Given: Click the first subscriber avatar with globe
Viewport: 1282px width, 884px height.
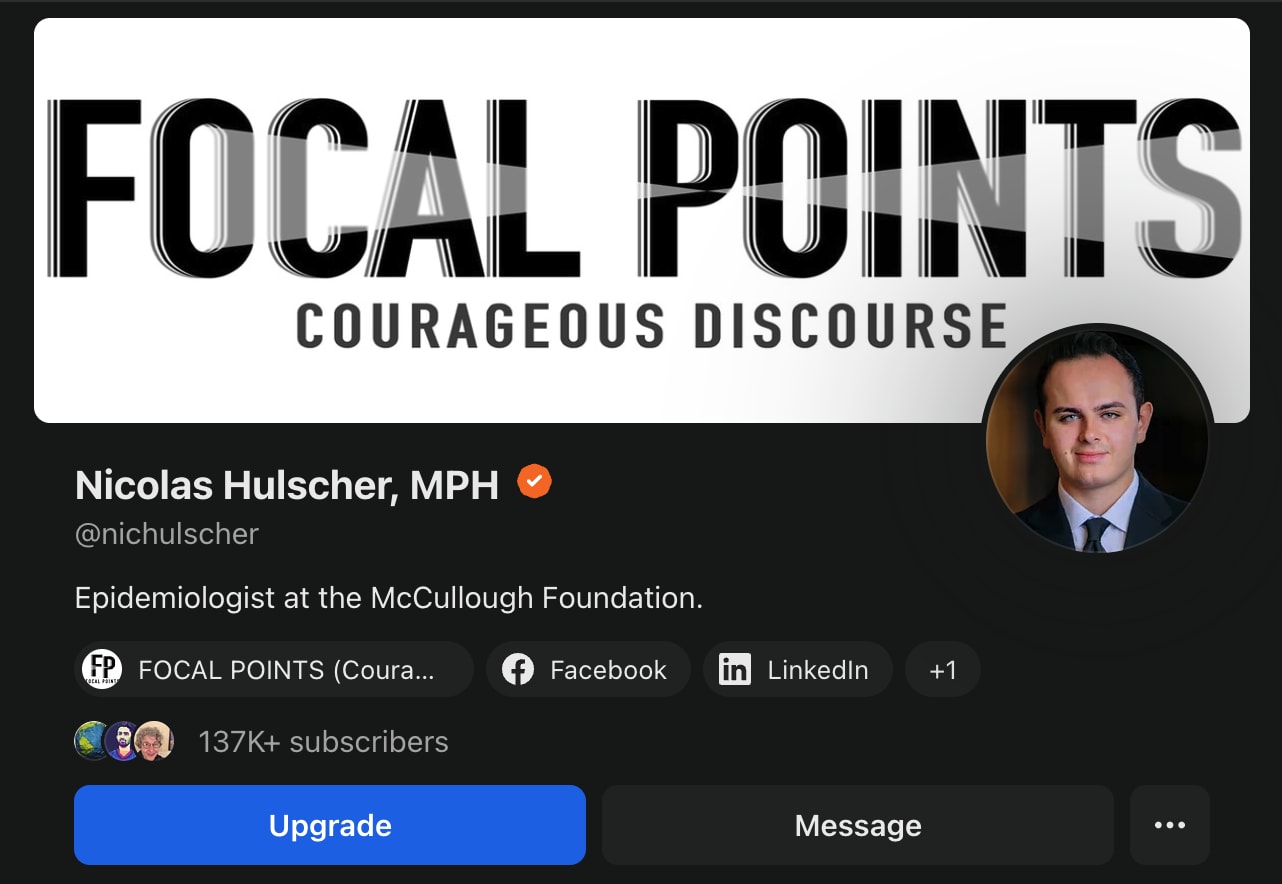Looking at the screenshot, I should click(93, 741).
